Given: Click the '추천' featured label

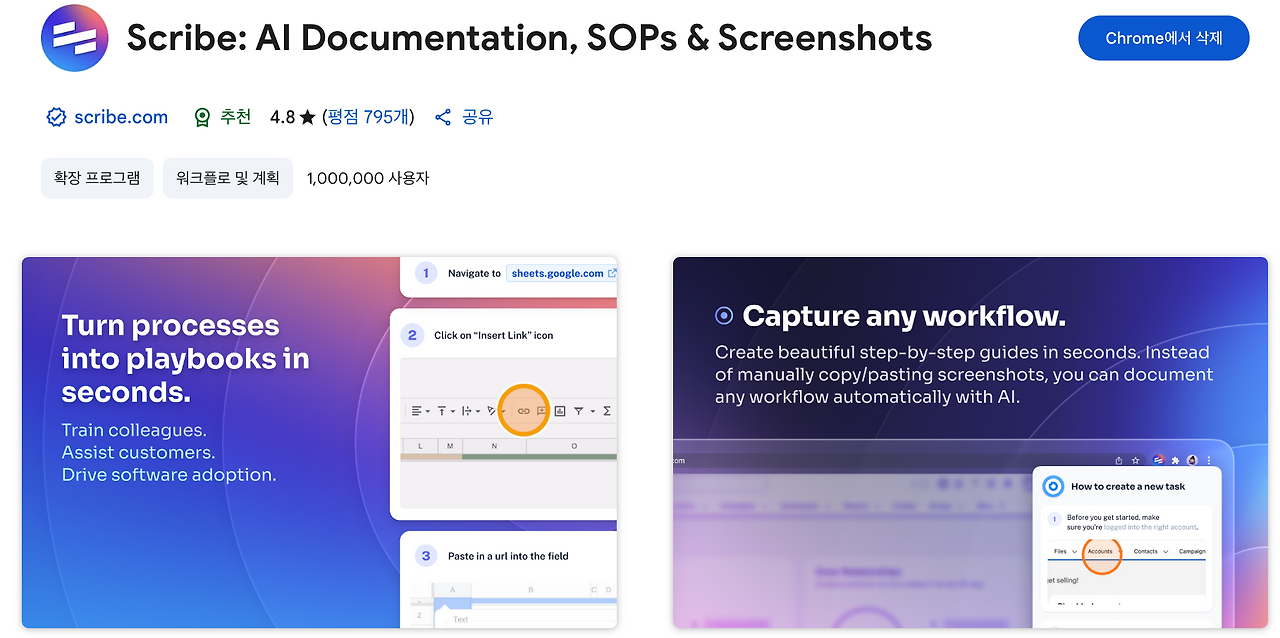Looking at the screenshot, I should (236, 117).
